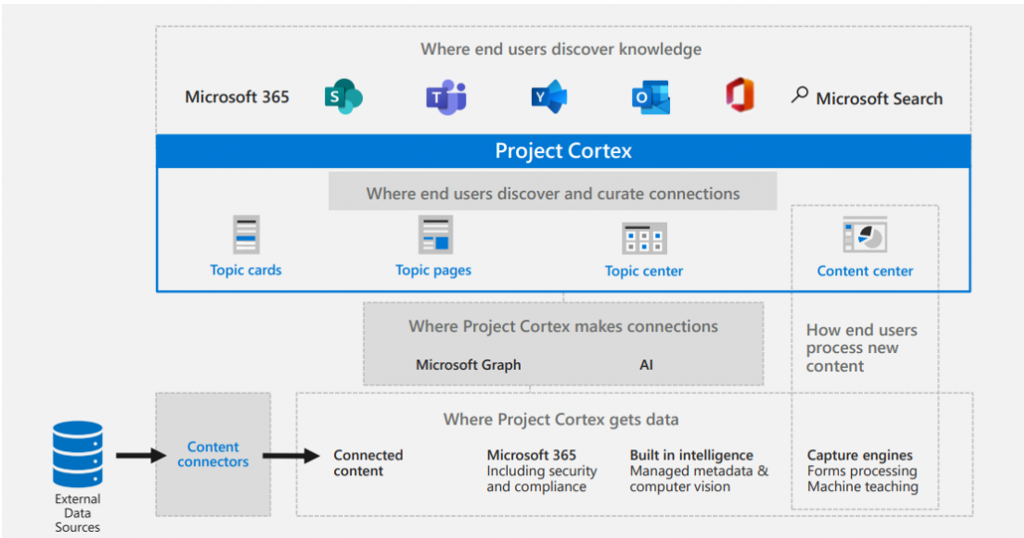Click the Topic pages icon

coord(435,234)
